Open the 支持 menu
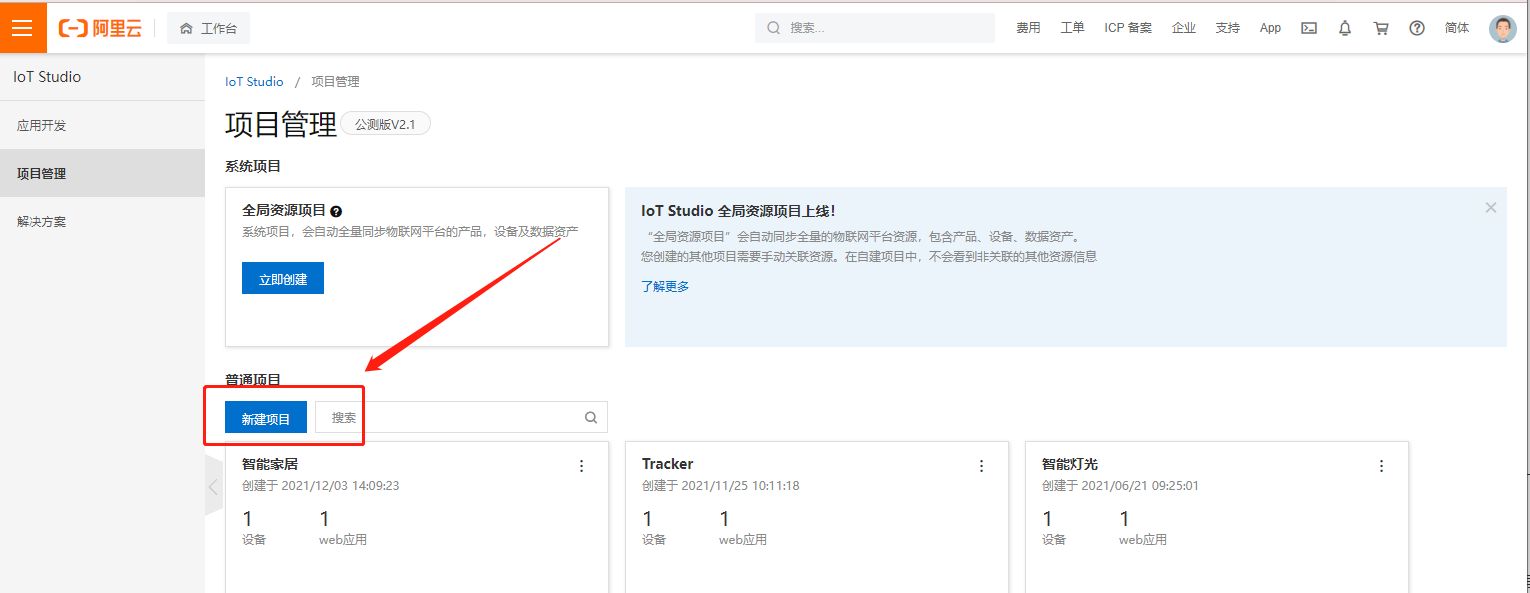This screenshot has width=1530, height=593. (1228, 28)
